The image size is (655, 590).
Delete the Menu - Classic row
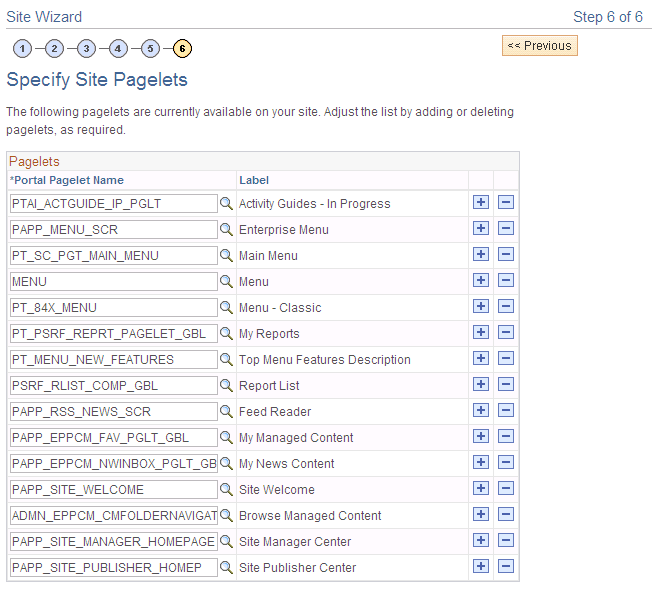506,306
